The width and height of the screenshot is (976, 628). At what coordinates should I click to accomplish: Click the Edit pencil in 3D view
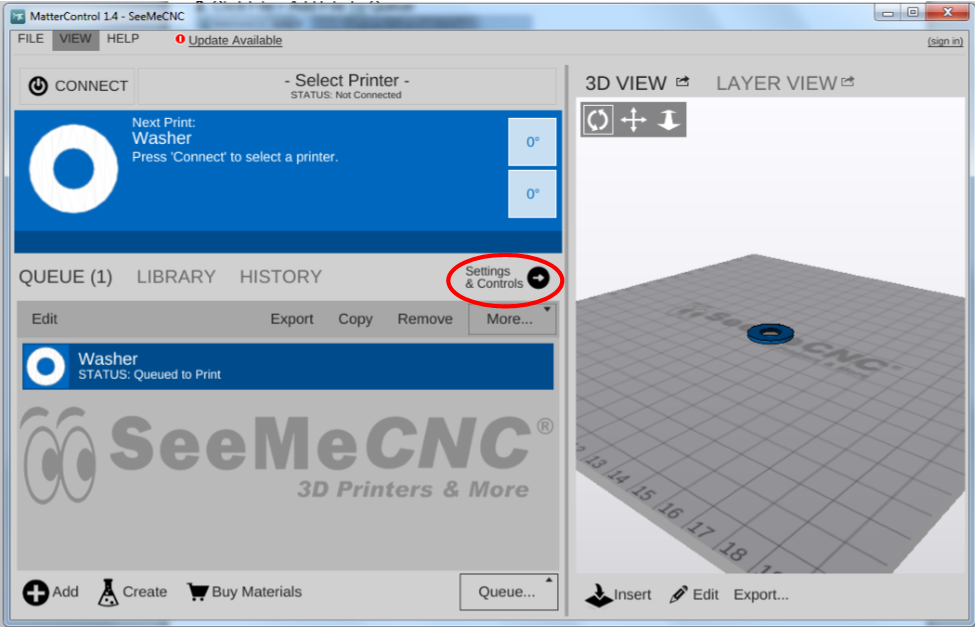click(679, 594)
